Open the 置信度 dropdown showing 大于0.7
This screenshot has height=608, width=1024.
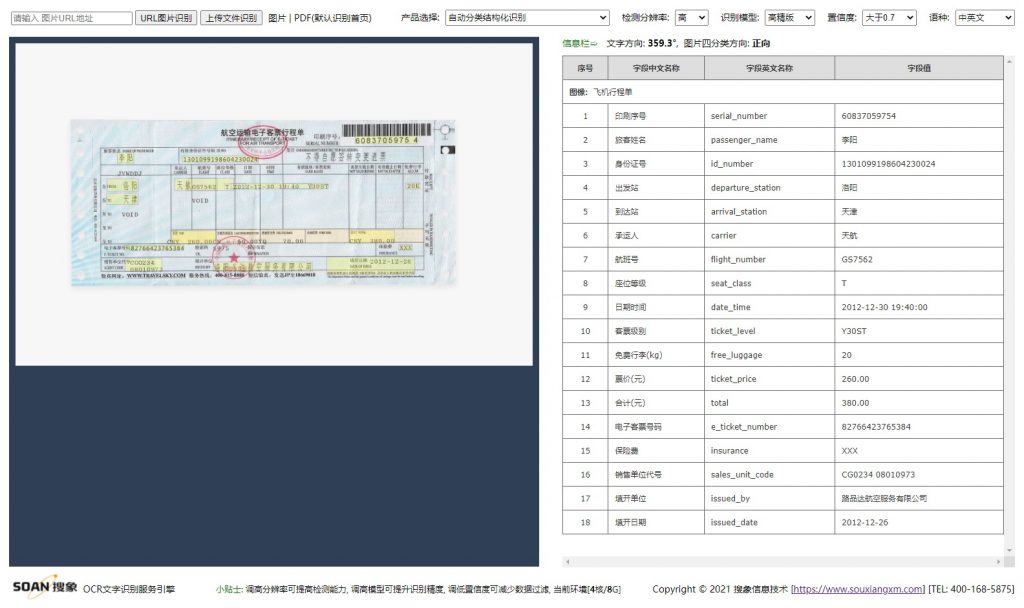point(889,18)
